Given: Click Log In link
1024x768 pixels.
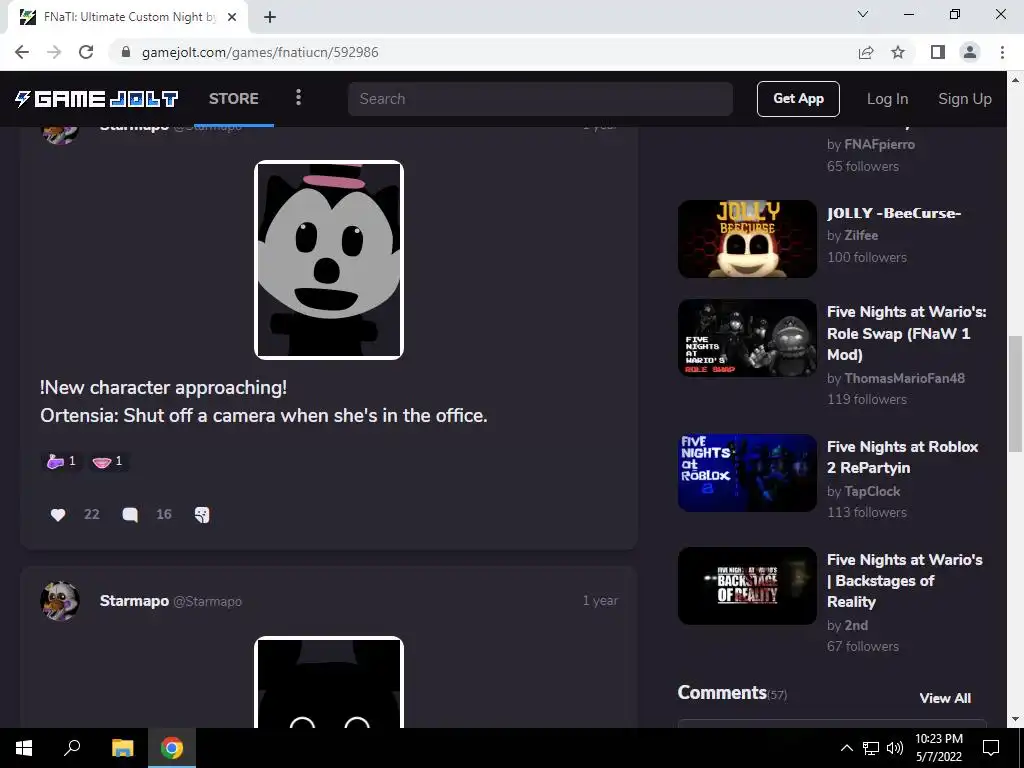Looking at the screenshot, I should [x=888, y=99].
